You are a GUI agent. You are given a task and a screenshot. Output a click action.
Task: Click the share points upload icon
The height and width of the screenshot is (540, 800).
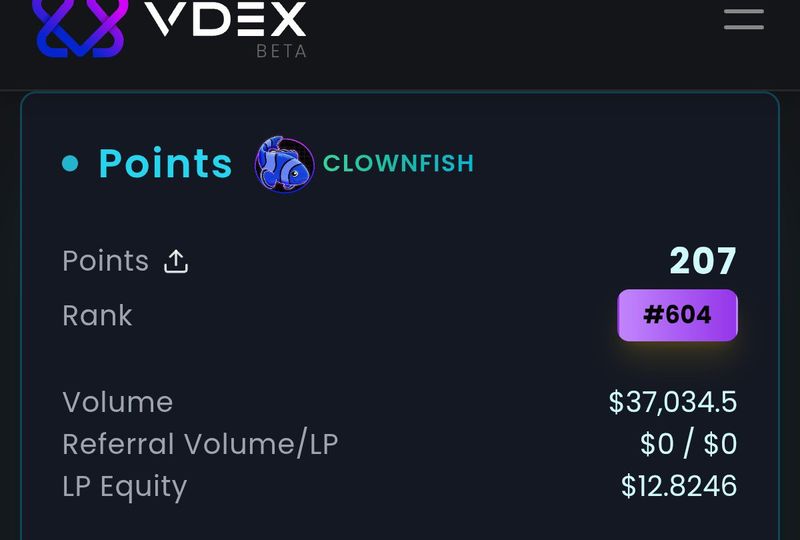point(176,262)
